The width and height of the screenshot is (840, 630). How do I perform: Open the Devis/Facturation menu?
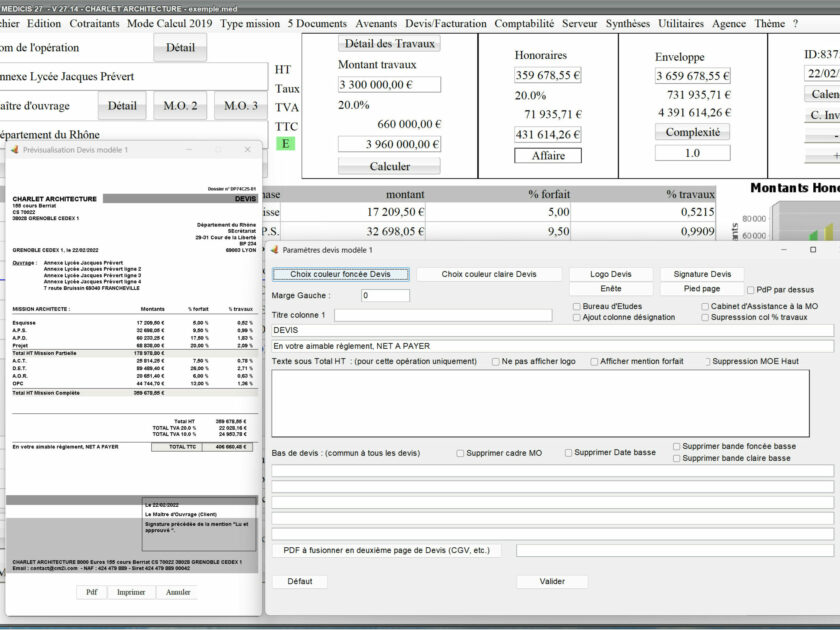tap(445, 23)
